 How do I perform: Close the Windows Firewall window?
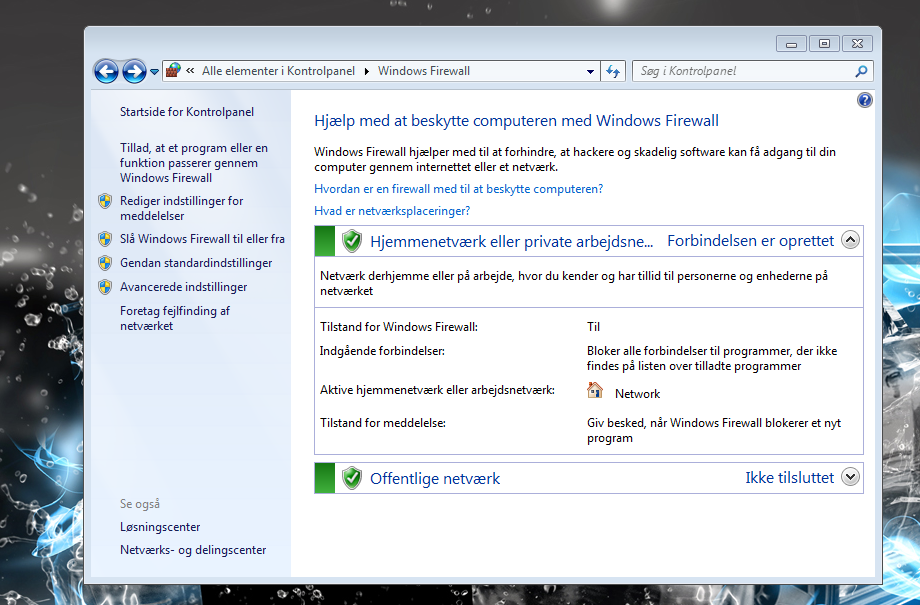click(857, 44)
